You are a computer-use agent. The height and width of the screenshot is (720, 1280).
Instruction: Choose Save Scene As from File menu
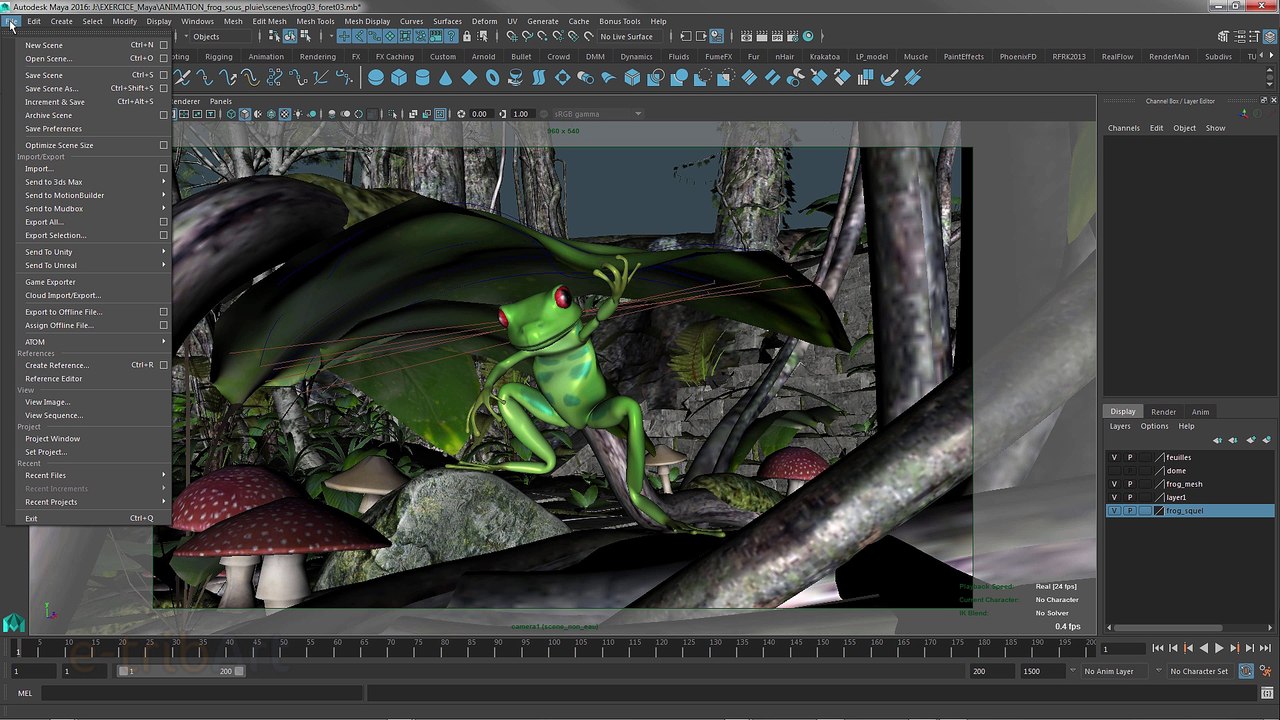51,88
